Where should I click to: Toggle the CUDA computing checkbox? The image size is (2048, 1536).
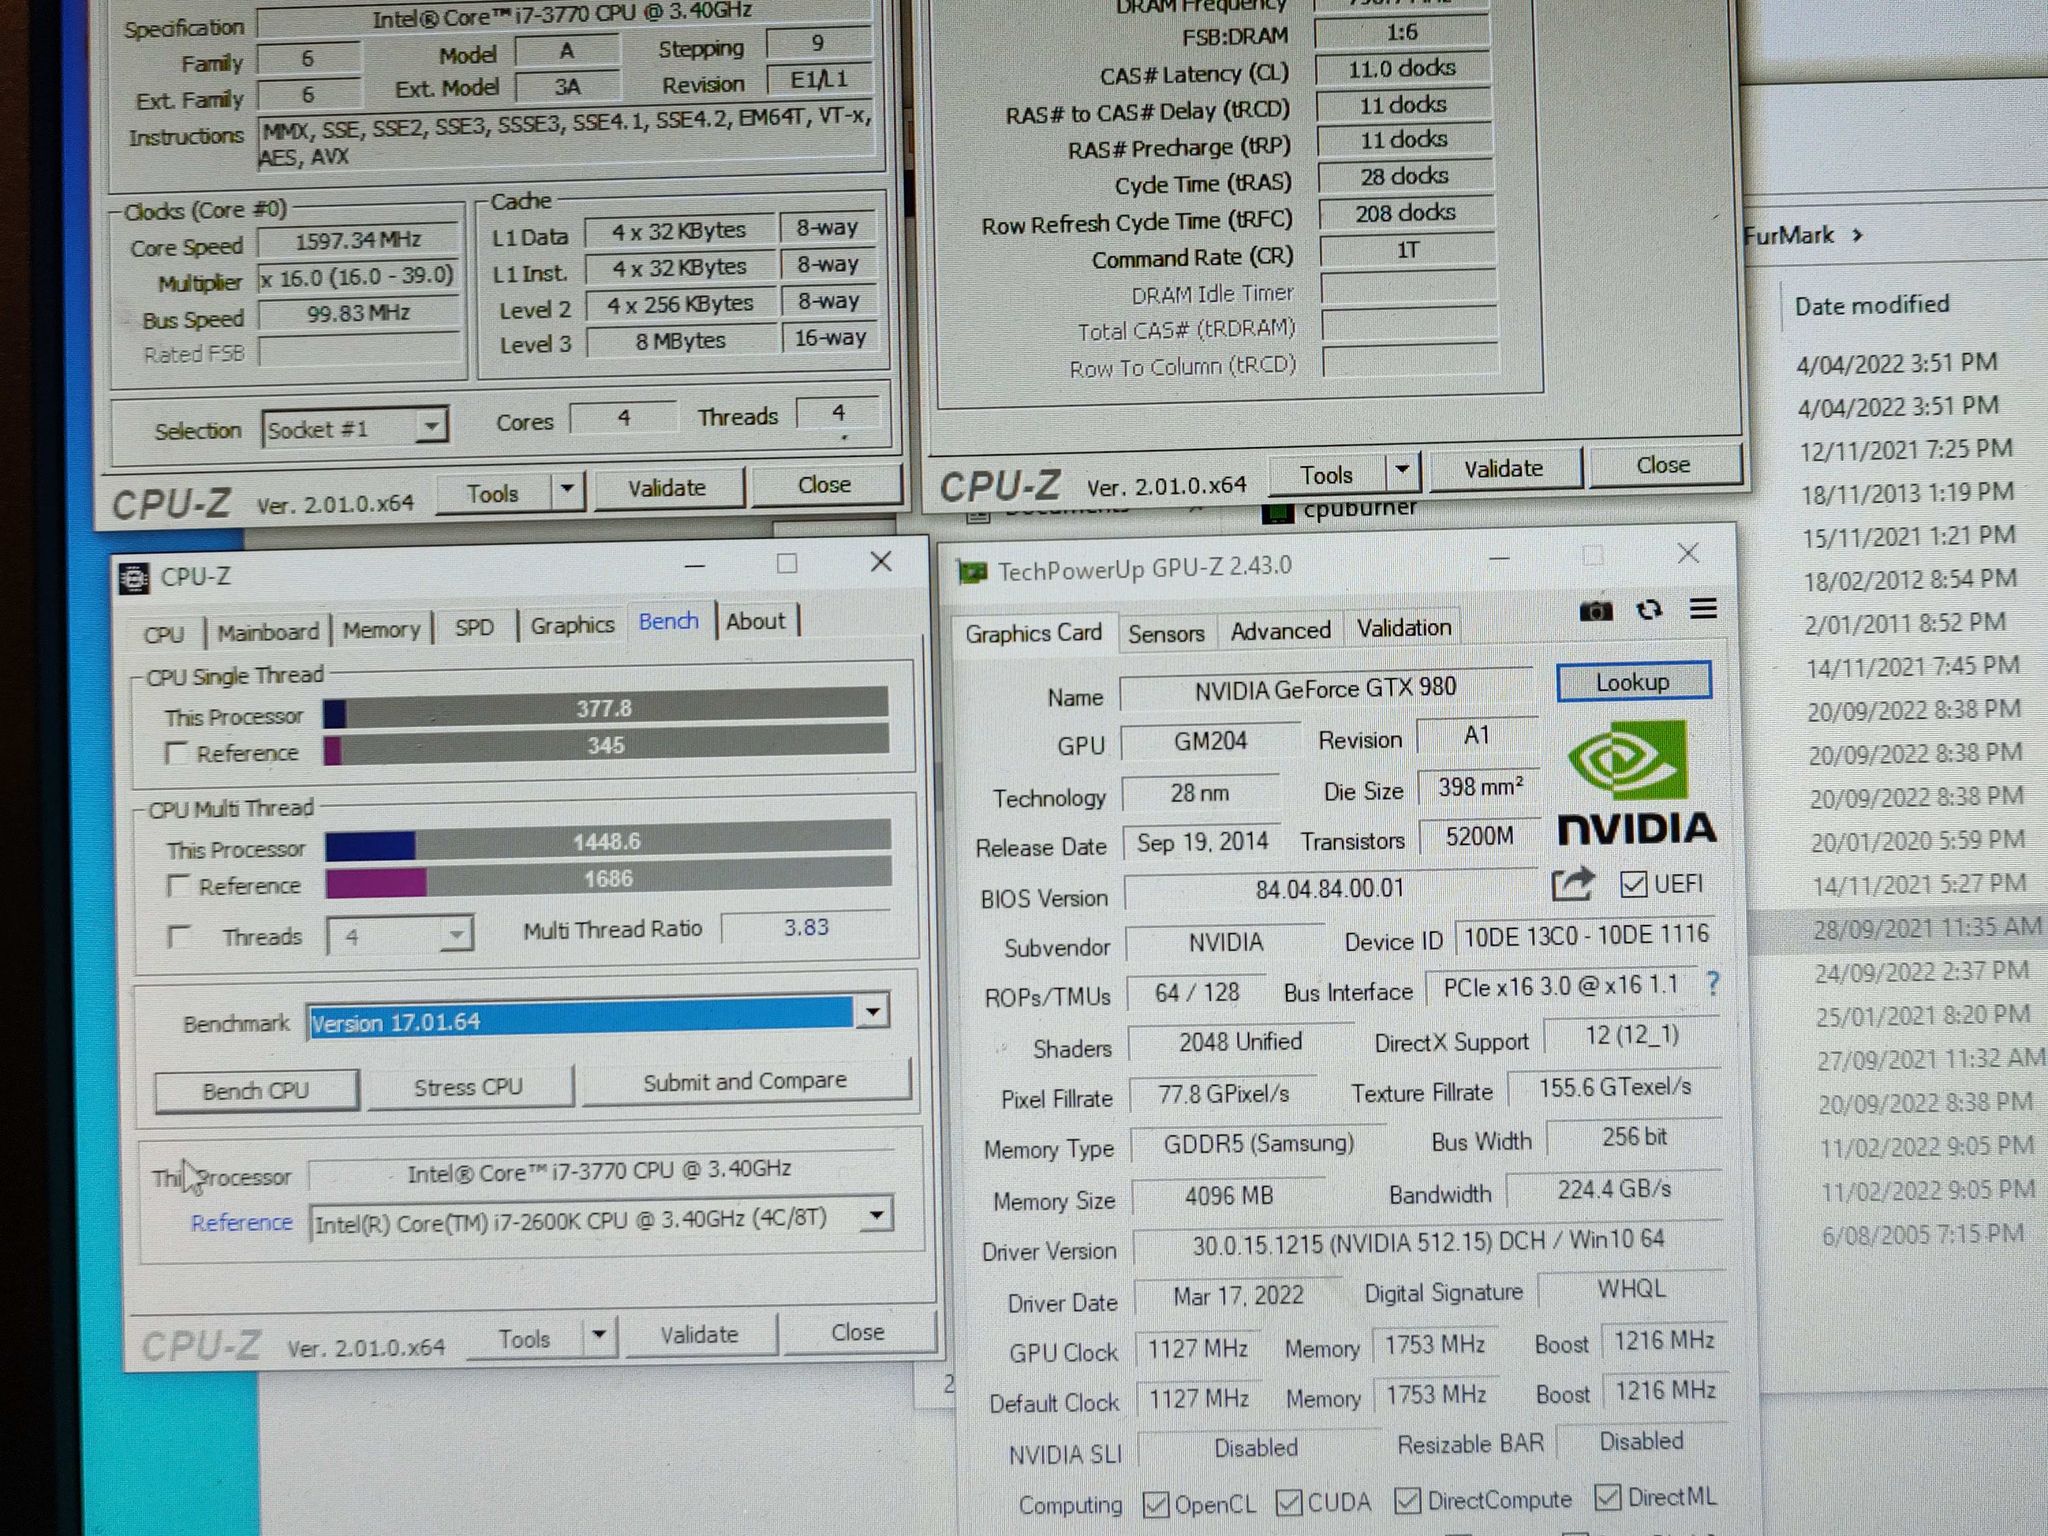[1288, 1502]
